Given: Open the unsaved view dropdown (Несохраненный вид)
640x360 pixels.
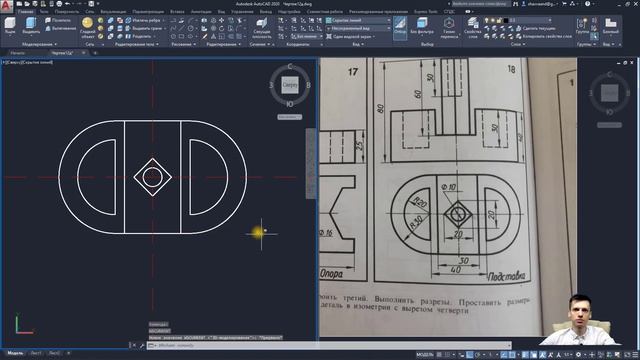Looking at the screenshot, I should point(358,28).
